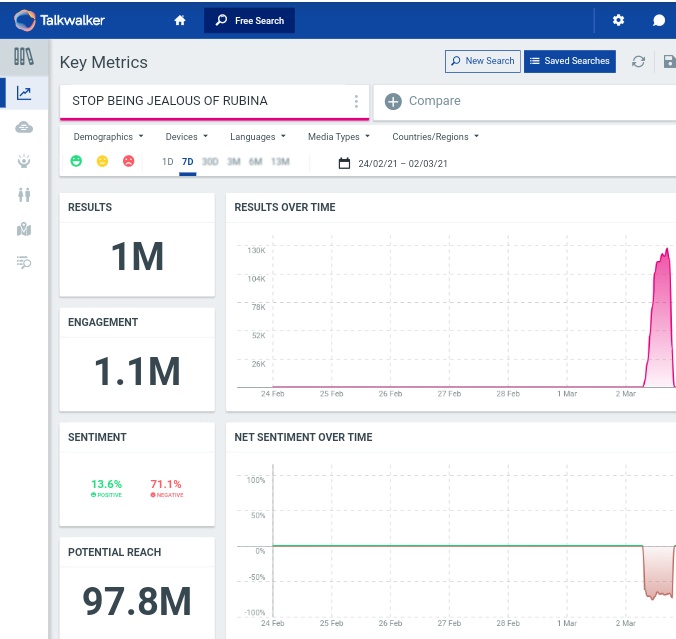The width and height of the screenshot is (676, 639).
Task: Expand the Media Types filter
Action: coord(339,137)
